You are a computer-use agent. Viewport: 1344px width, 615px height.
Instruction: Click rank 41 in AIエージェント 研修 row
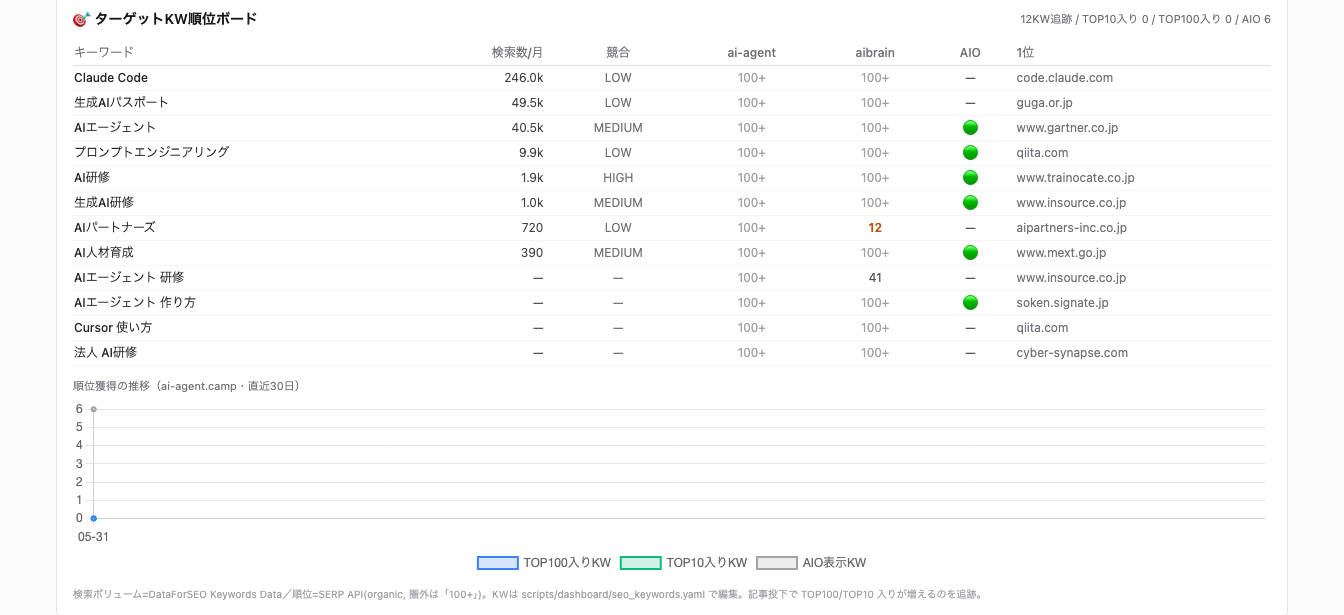point(875,278)
